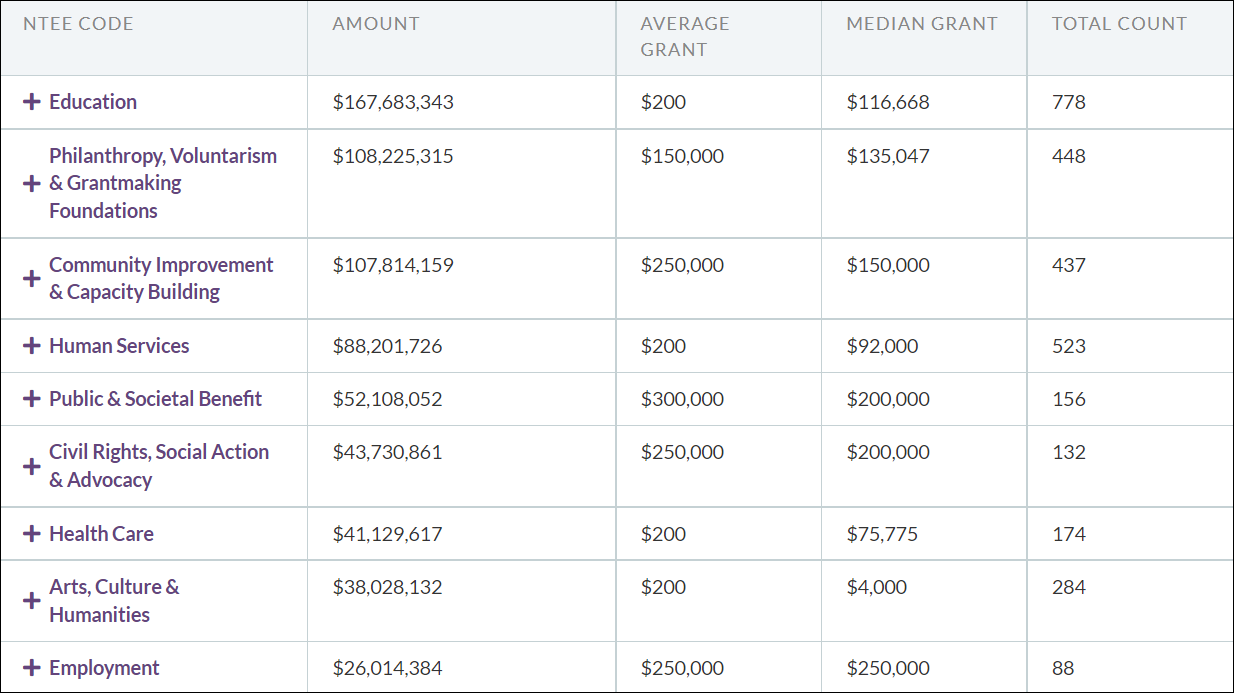Expand the Education row plus icon
The image size is (1234, 693).
click(x=32, y=102)
